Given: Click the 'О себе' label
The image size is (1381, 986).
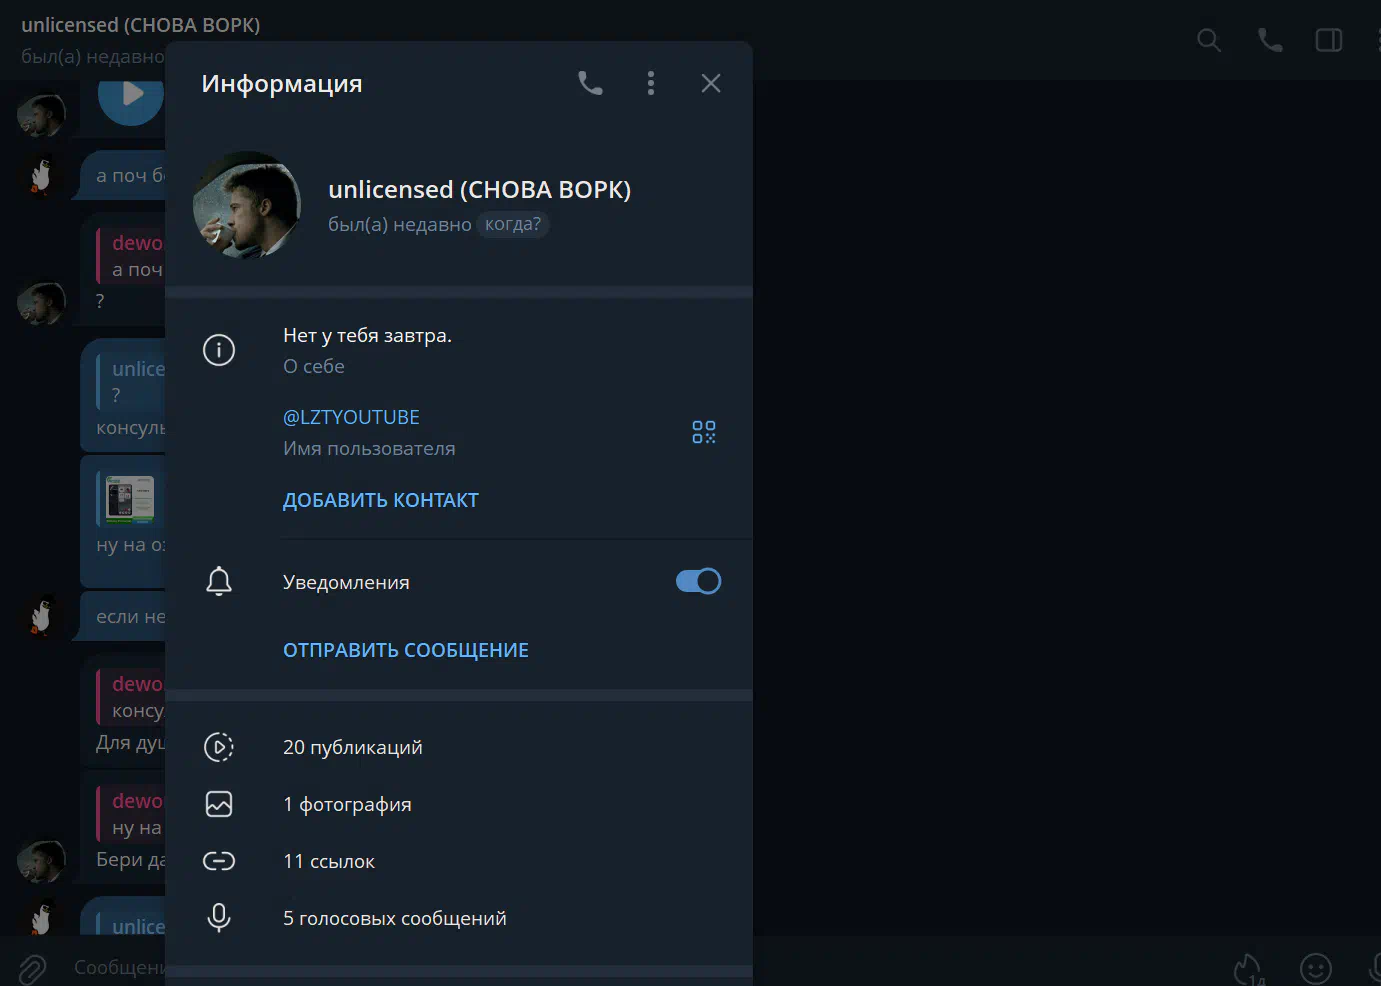Looking at the screenshot, I should click(314, 366).
